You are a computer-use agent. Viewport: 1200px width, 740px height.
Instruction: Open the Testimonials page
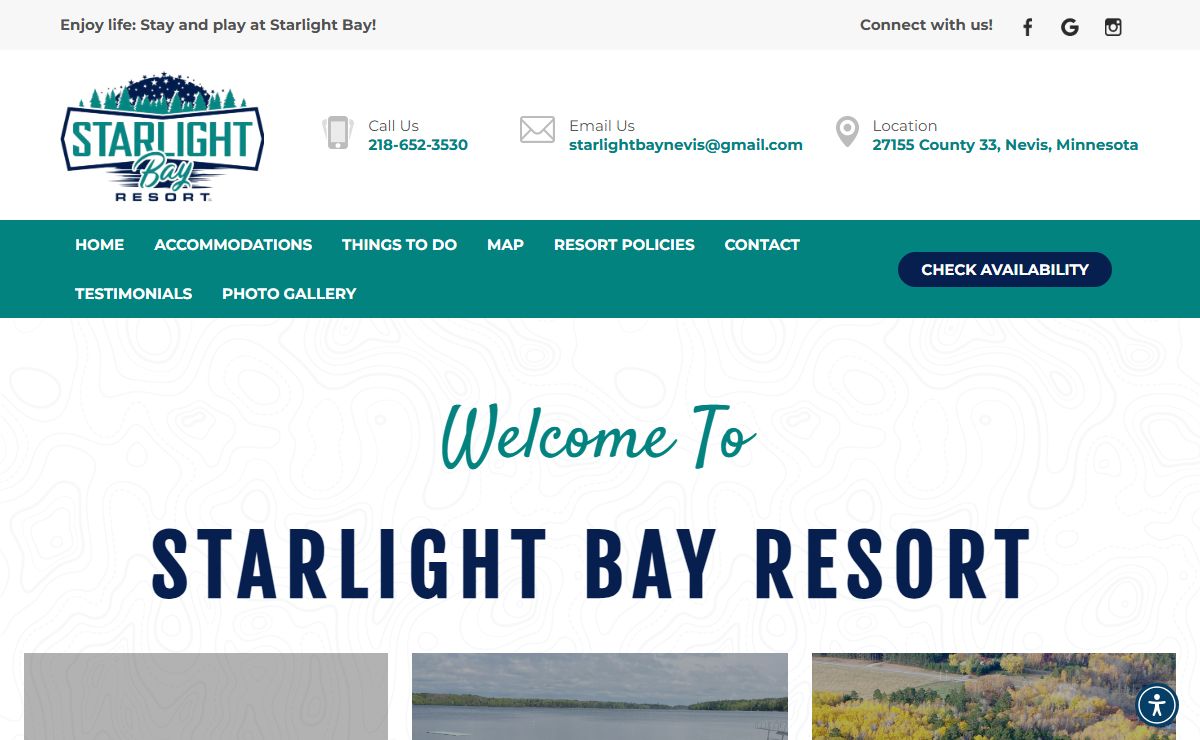133,294
